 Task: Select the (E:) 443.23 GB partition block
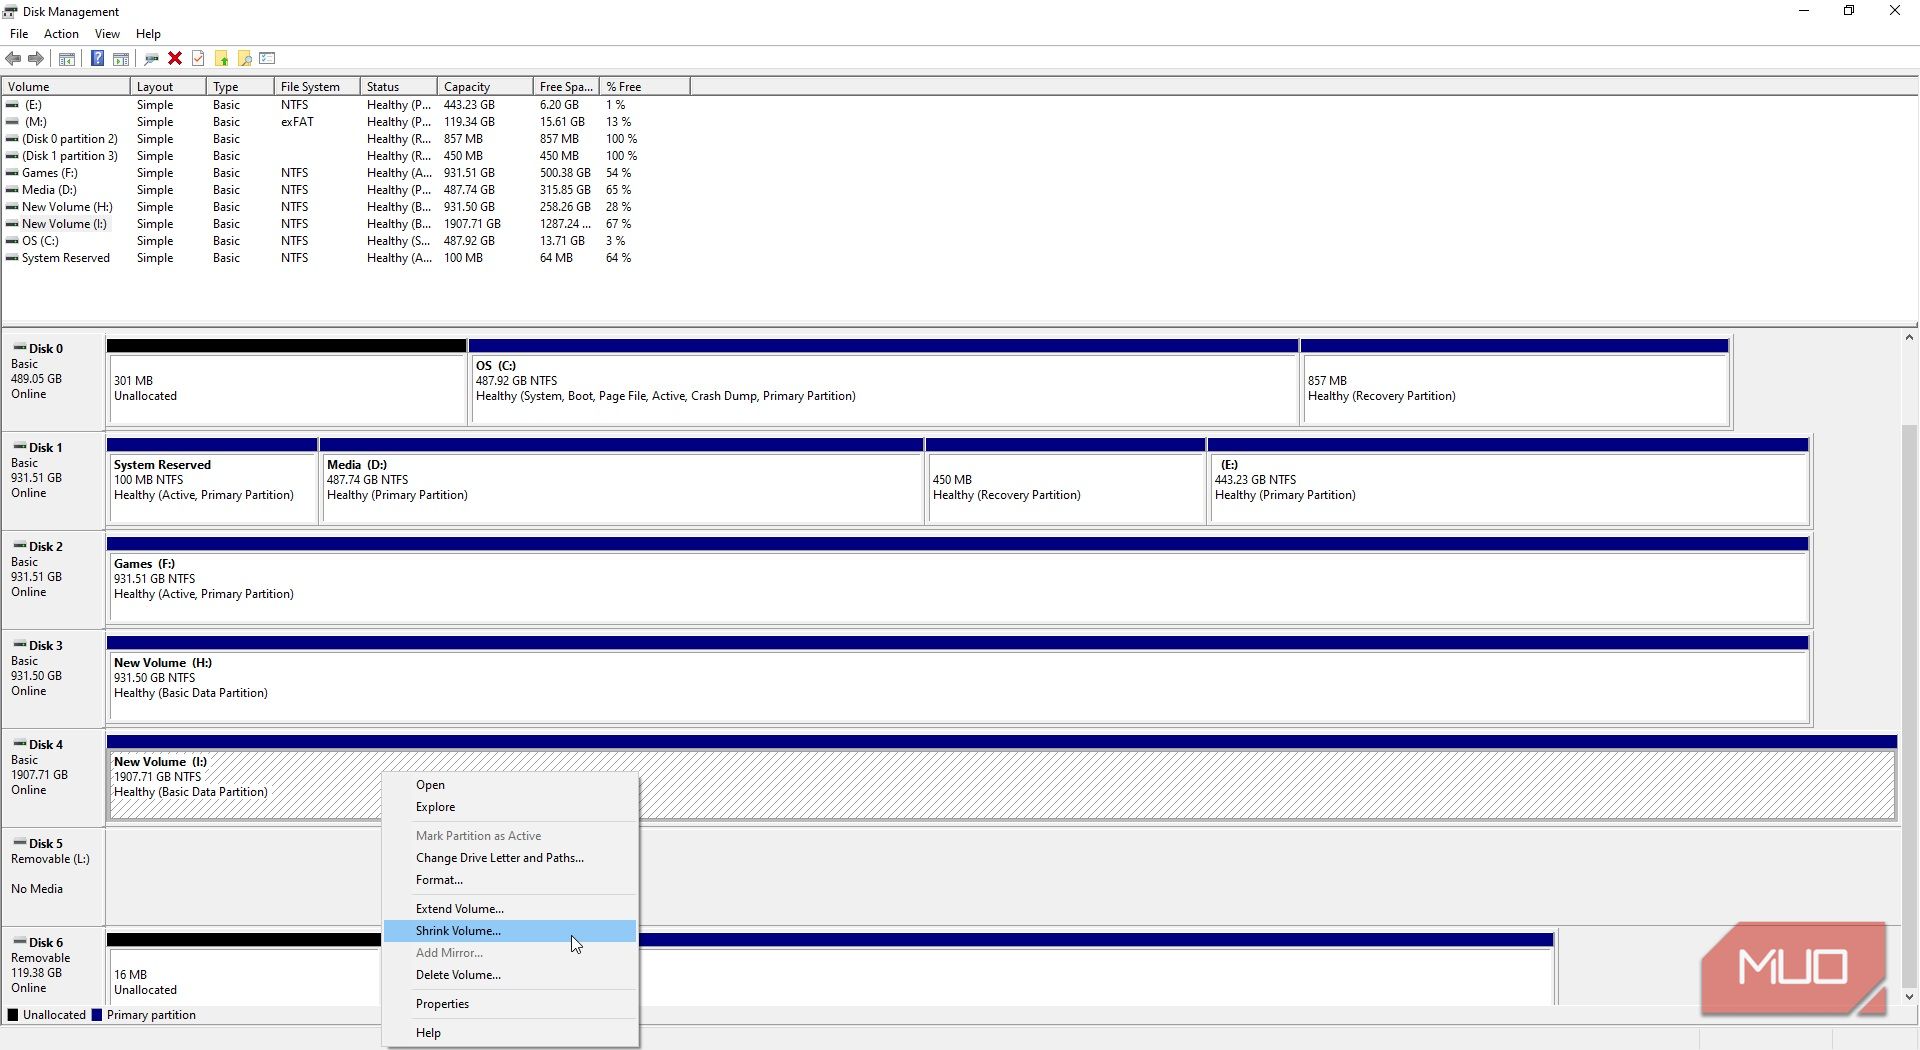[x=1509, y=481]
